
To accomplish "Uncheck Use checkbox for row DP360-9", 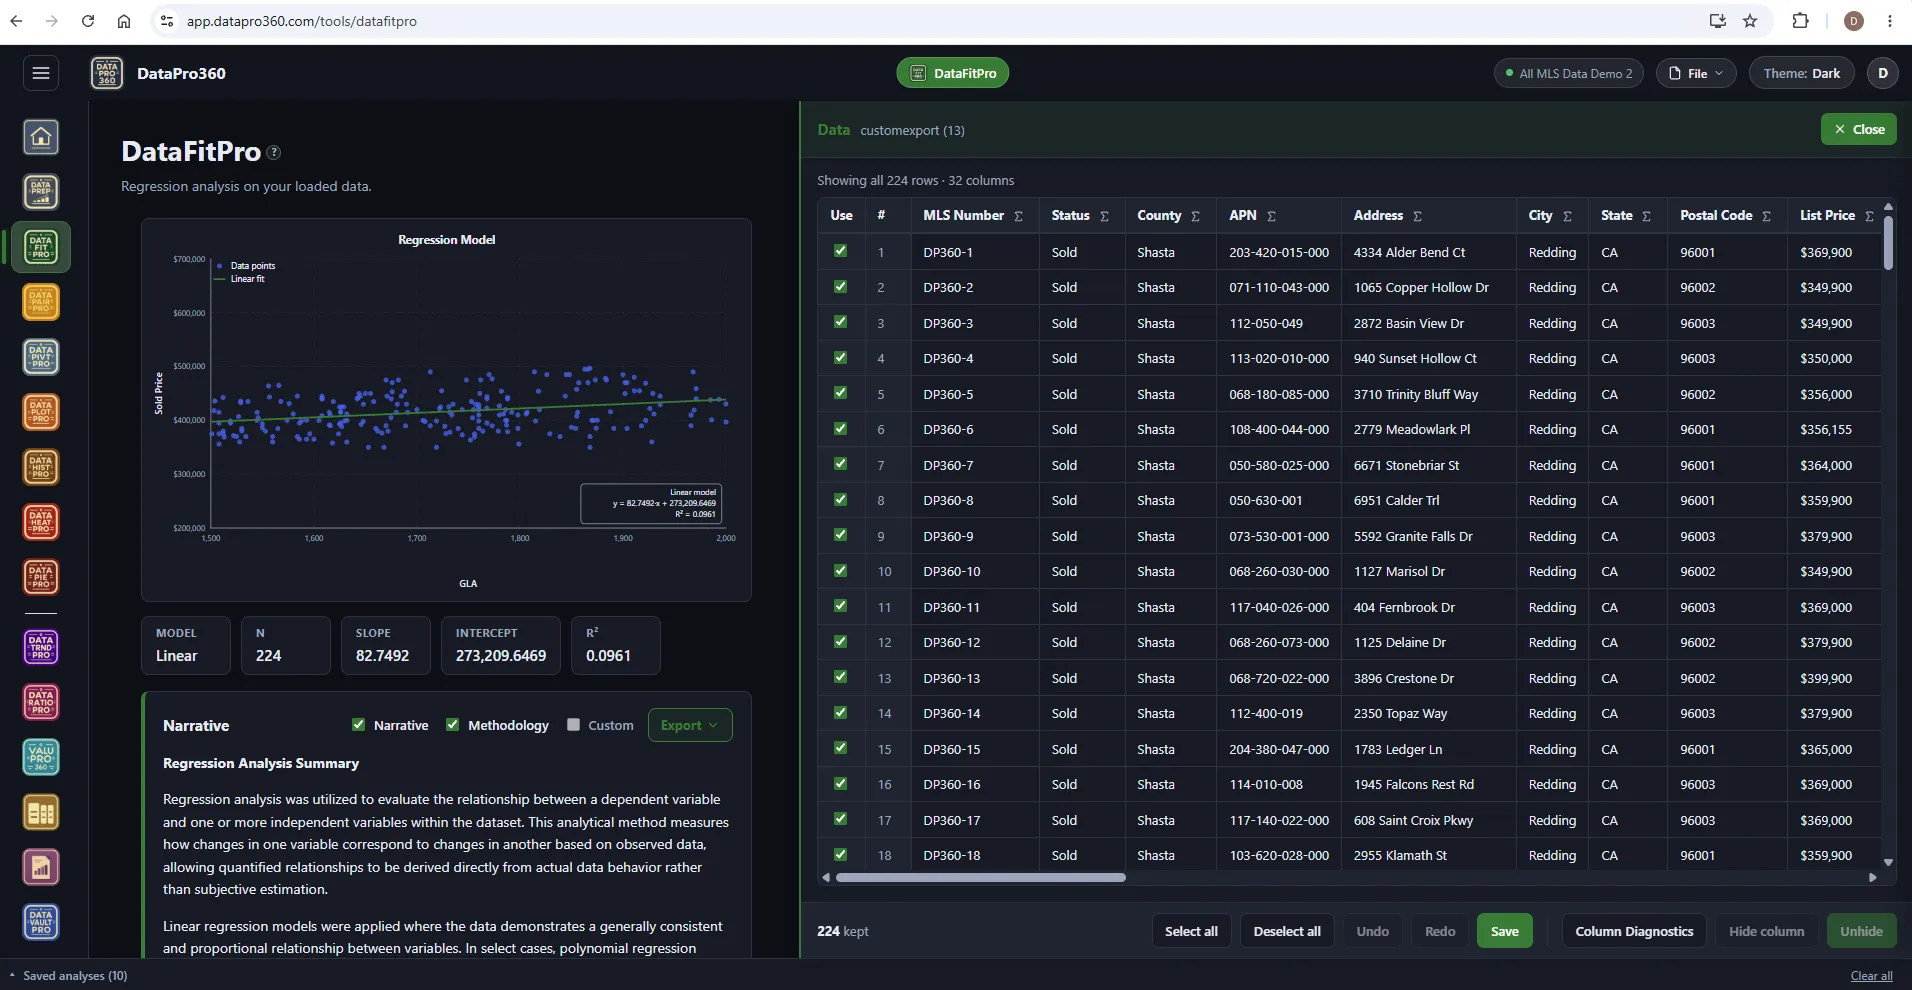I will (x=840, y=535).
